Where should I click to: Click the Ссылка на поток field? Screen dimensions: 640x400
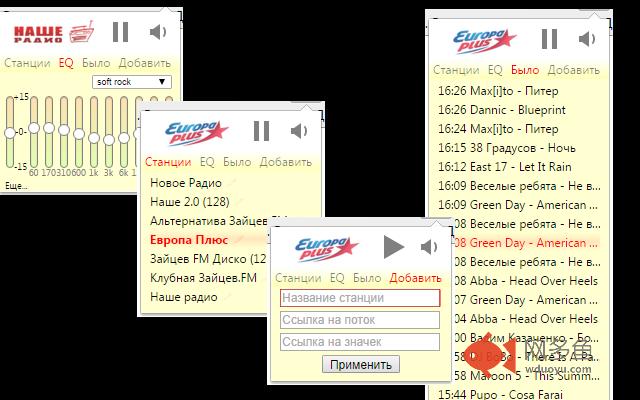pos(360,320)
